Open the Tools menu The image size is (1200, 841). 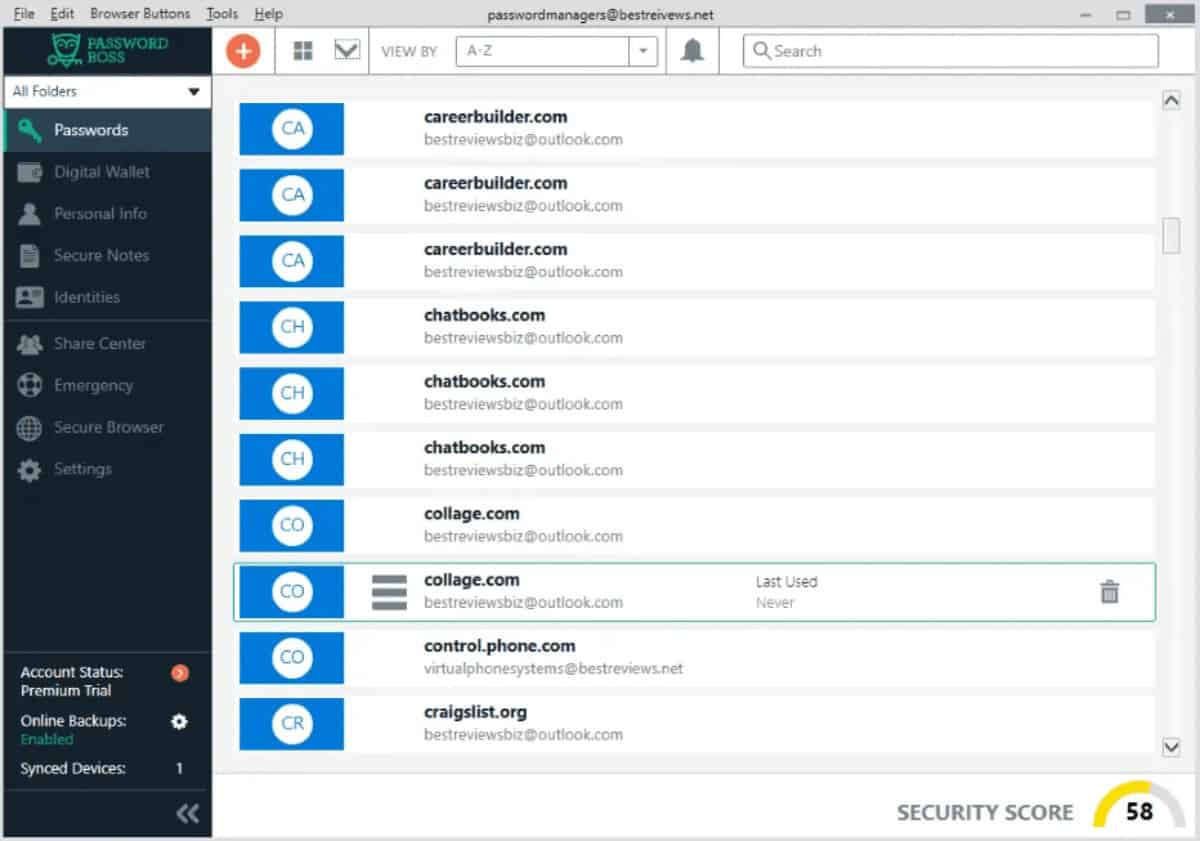click(x=221, y=13)
